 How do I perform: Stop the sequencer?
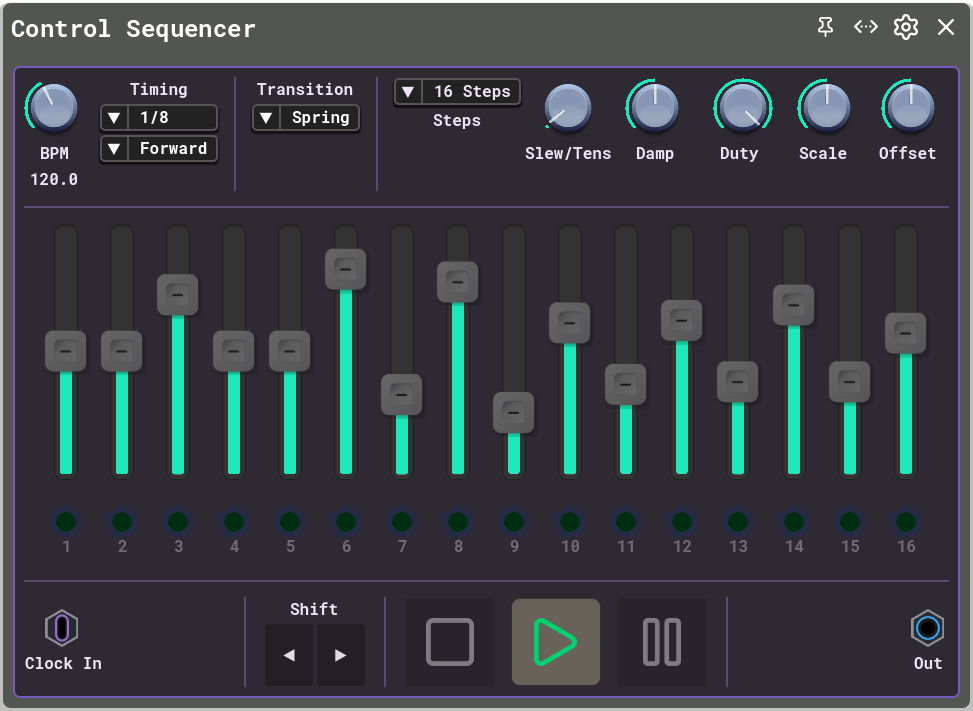click(450, 642)
